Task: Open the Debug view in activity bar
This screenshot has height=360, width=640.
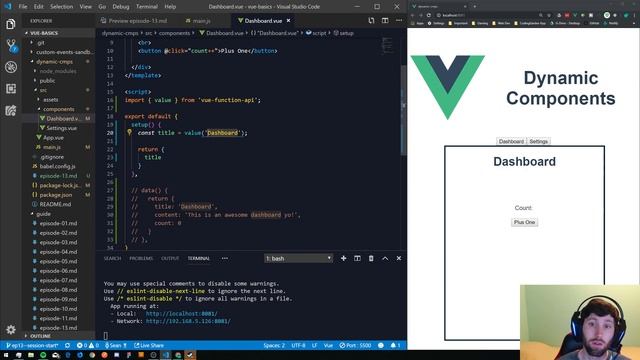Action: pyautogui.click(x=11, y=67)
